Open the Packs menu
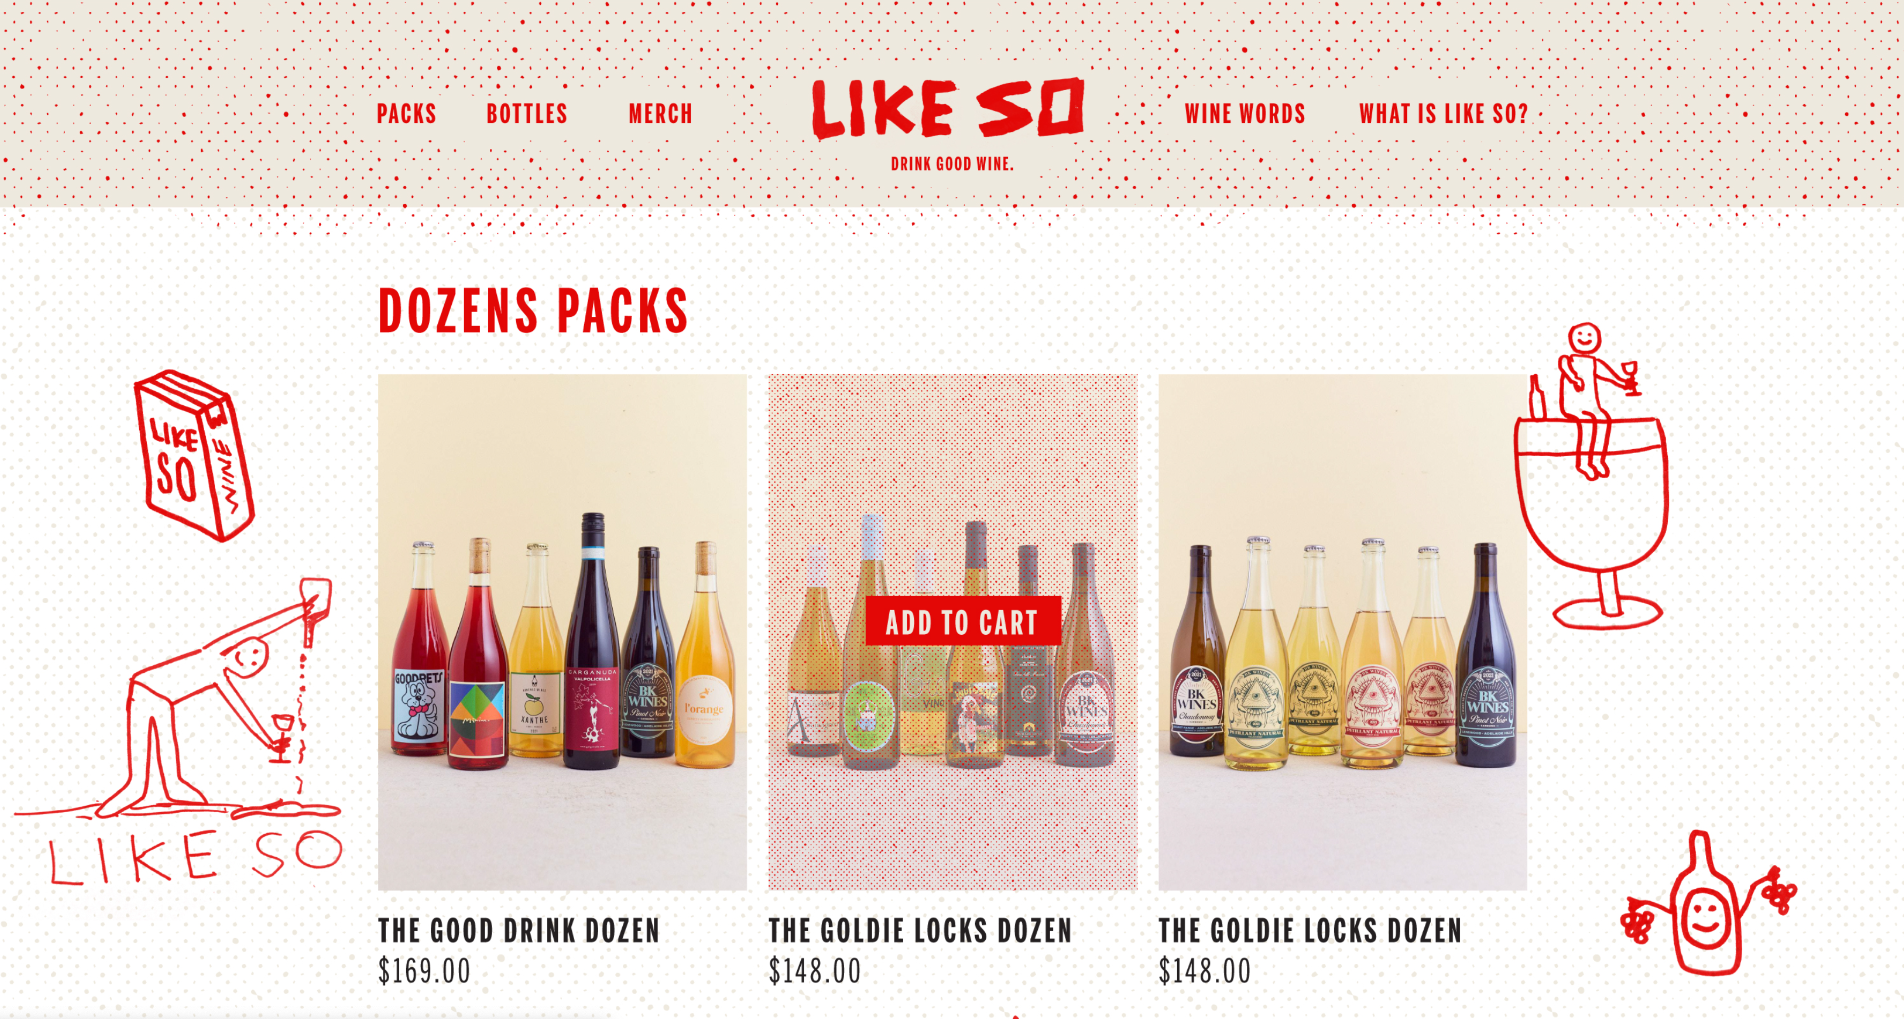1904x1019 pixels. [x=406, y=114]
